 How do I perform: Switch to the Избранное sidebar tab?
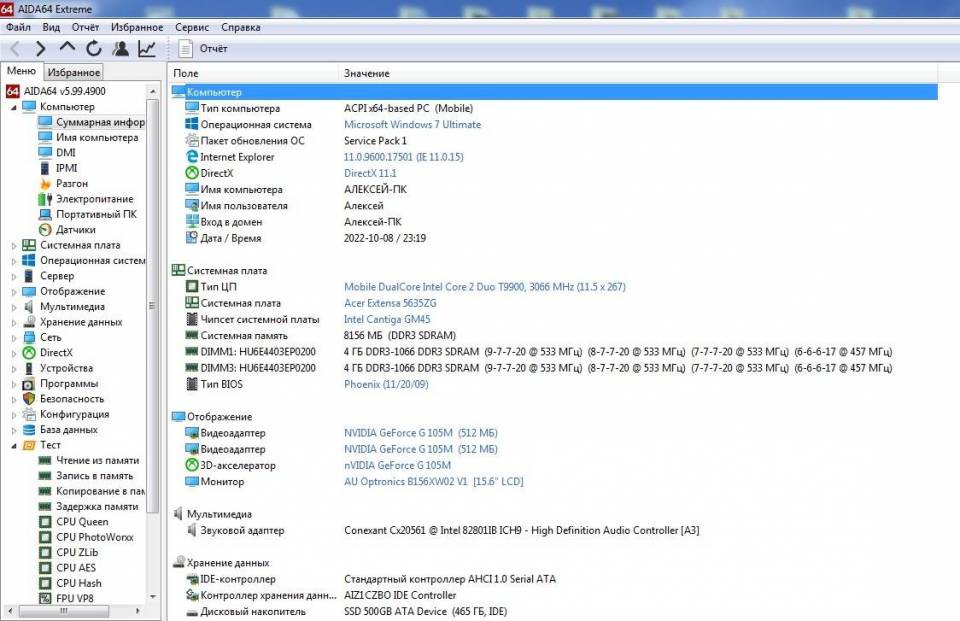74,72
